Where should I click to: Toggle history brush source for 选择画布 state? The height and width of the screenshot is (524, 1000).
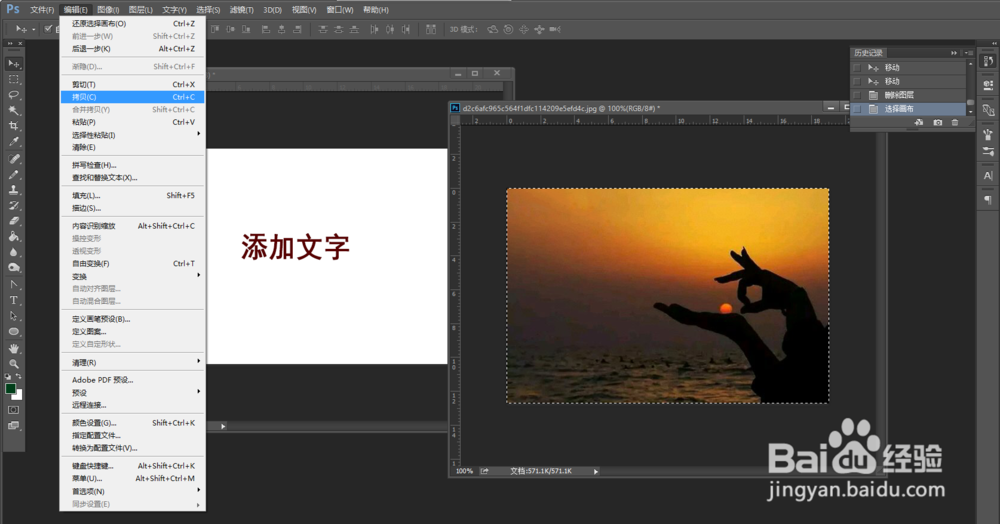click(857, 109)
